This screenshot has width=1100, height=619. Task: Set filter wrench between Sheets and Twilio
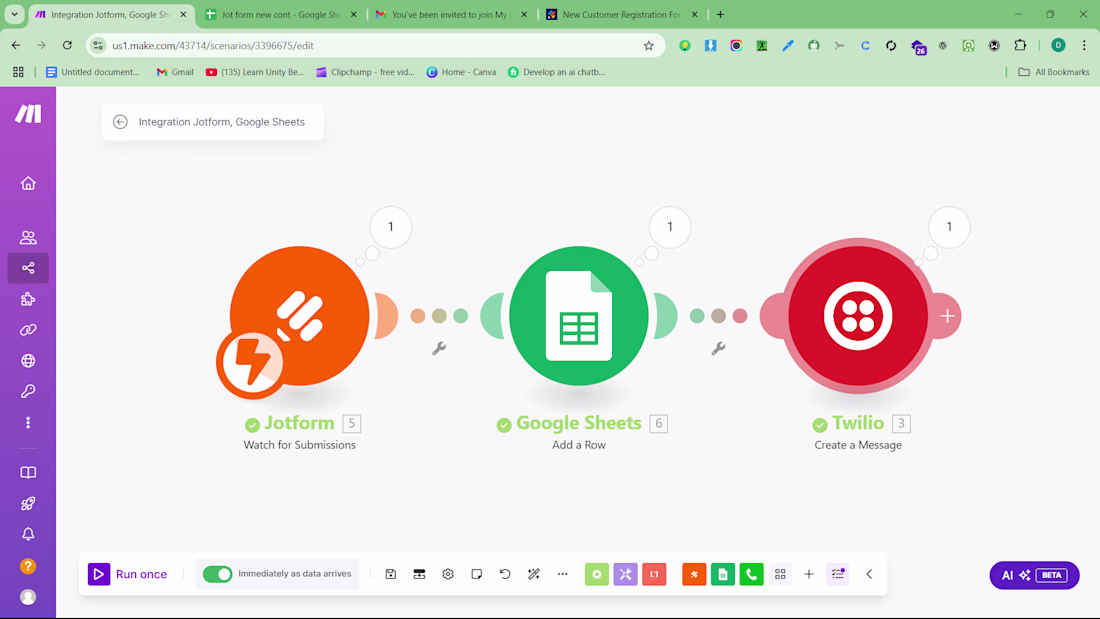(718, 348)
